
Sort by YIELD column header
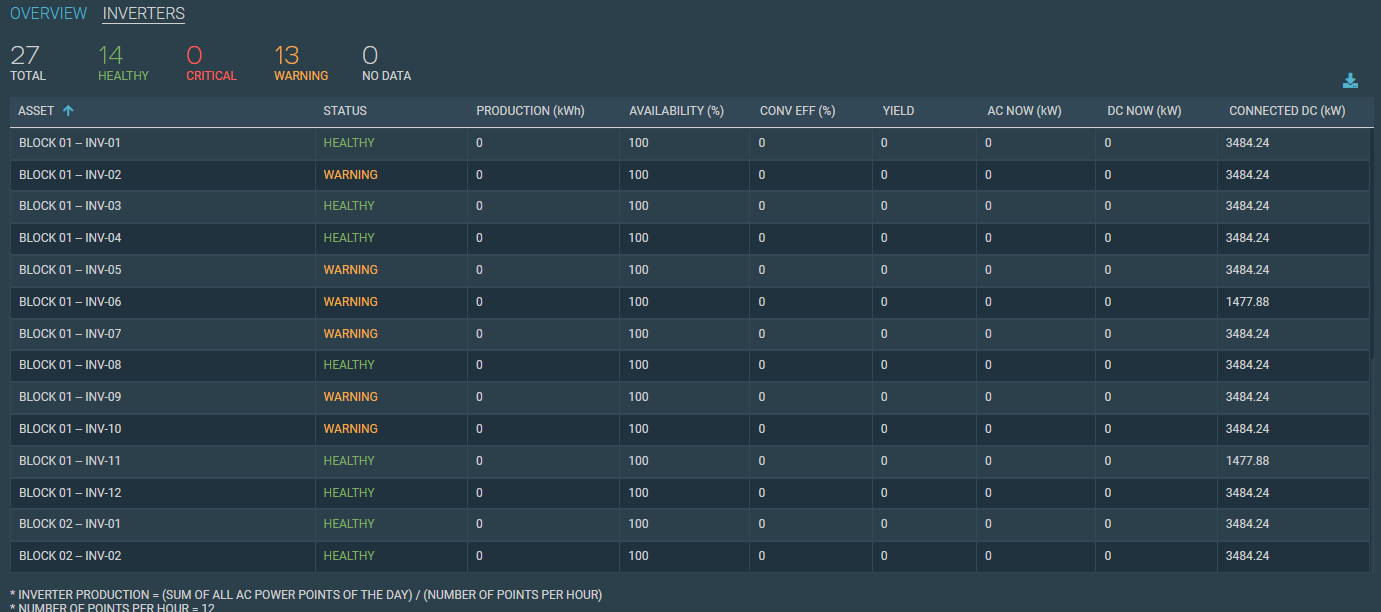(x=898, y=111)
